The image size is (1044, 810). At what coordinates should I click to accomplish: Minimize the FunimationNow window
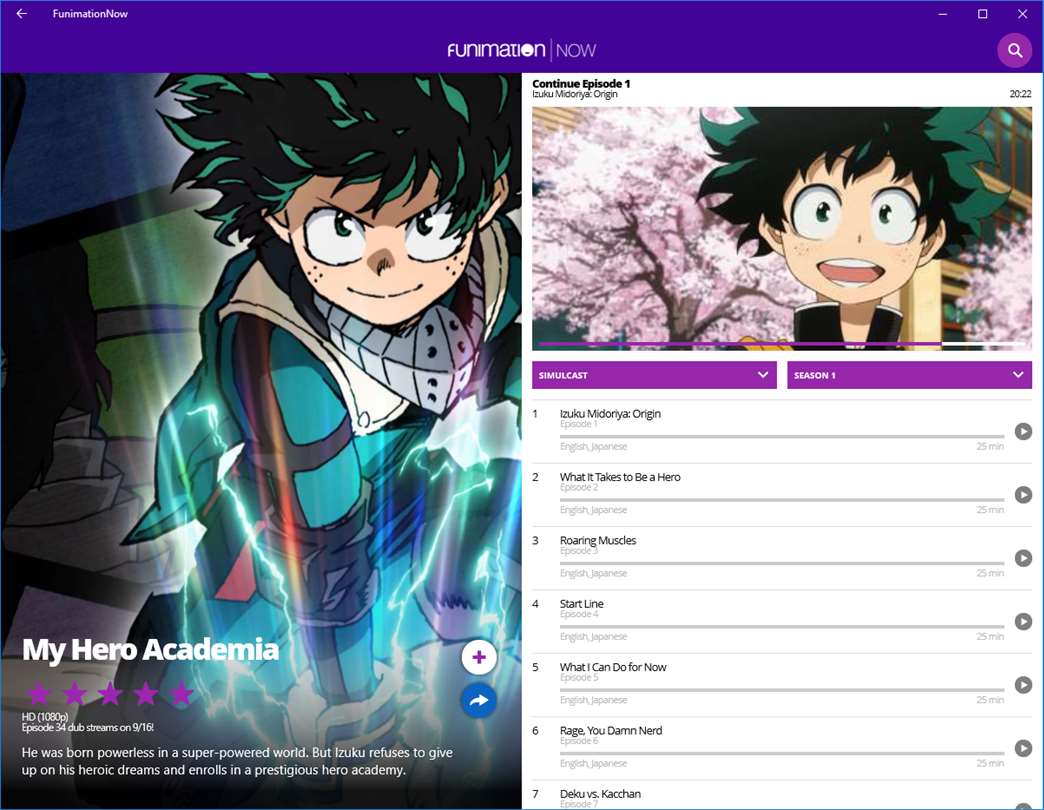click(942, 13)
